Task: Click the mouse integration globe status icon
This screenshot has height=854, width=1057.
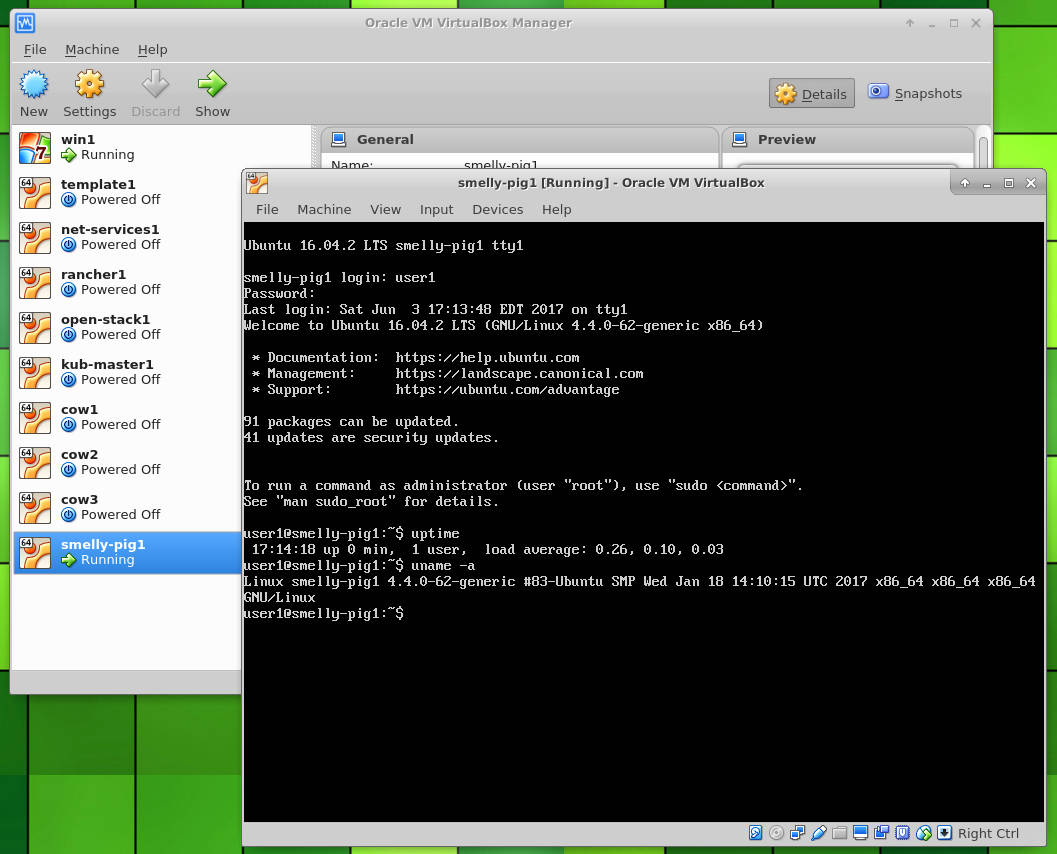Action: 924,833
